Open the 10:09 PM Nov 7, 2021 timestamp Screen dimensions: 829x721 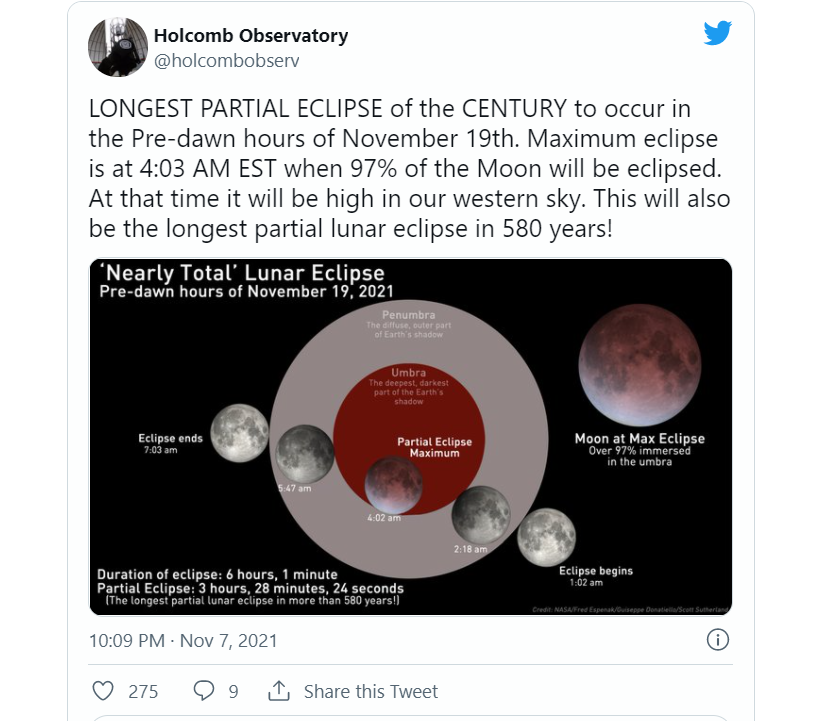tap(183, 641)
